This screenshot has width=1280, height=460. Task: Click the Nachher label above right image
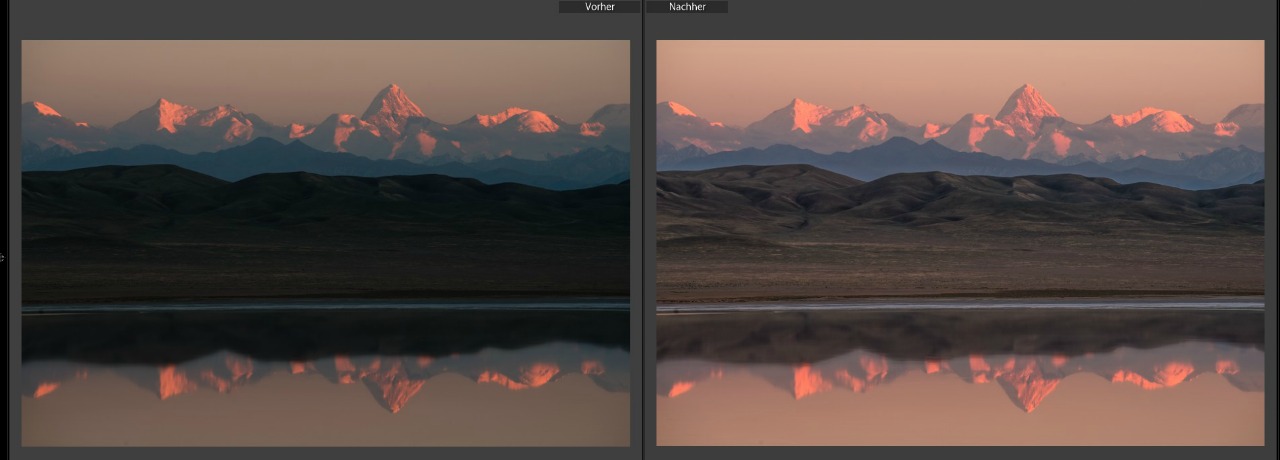(x=687, y=7)
